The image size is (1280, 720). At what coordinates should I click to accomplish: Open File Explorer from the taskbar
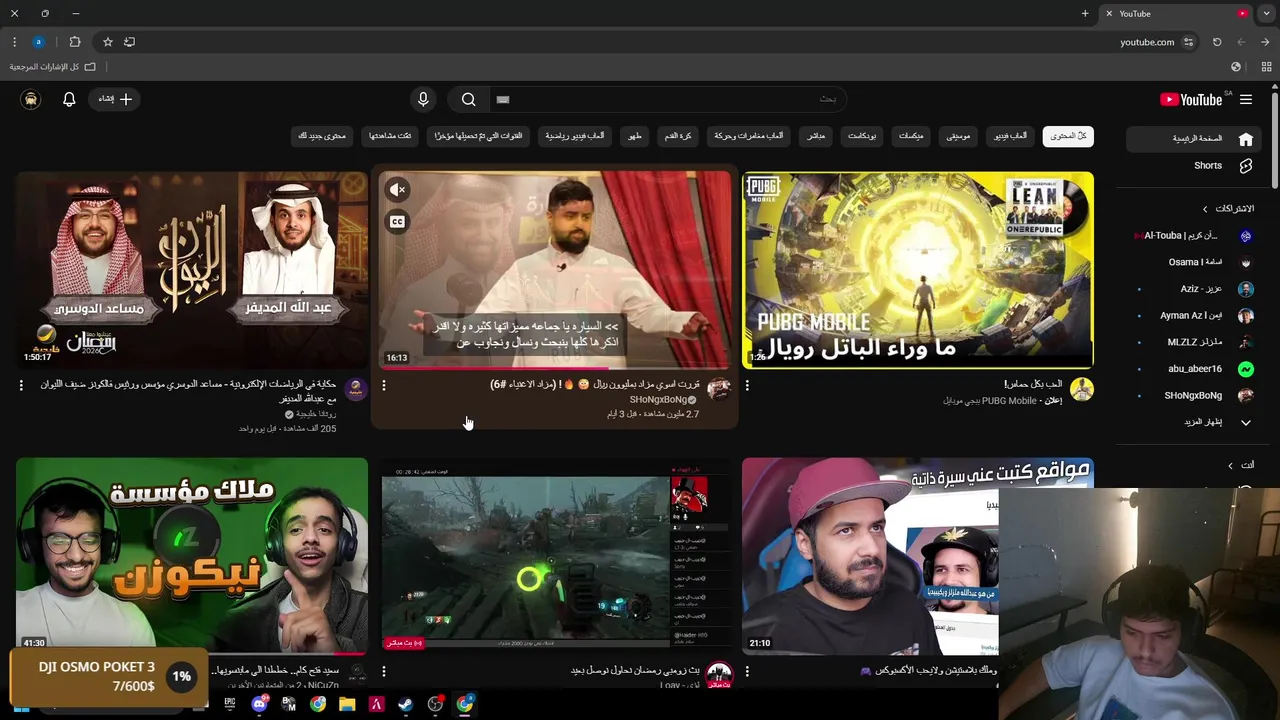[347, 704]
